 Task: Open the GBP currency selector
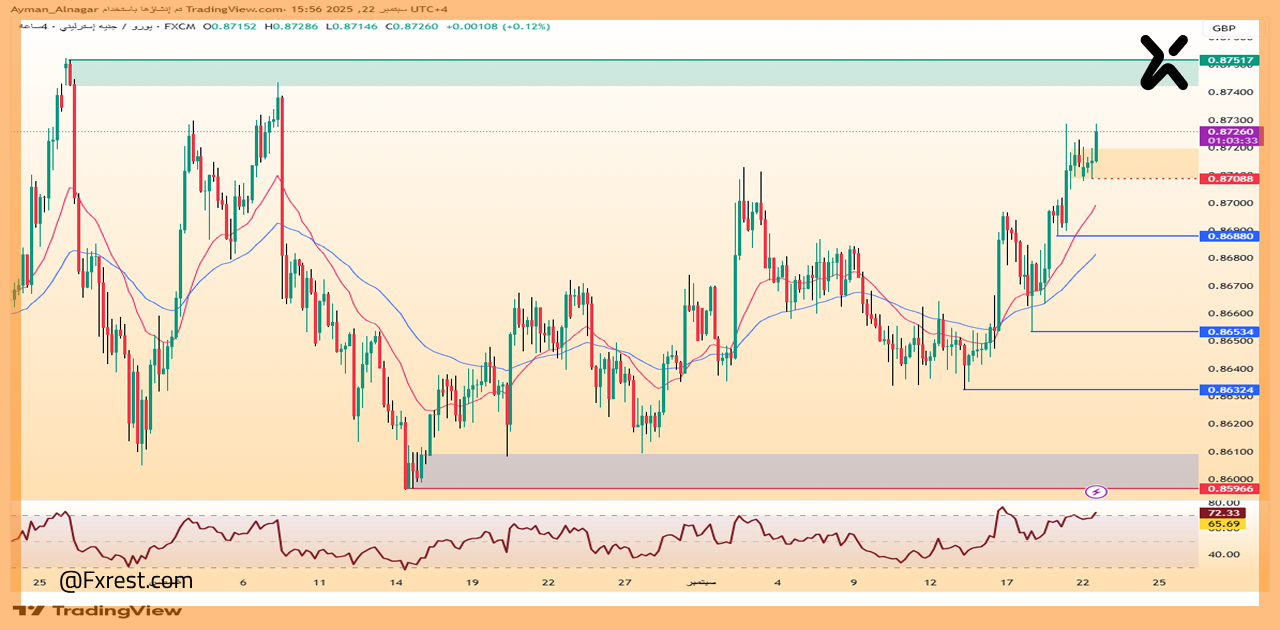coord(1223,28)
